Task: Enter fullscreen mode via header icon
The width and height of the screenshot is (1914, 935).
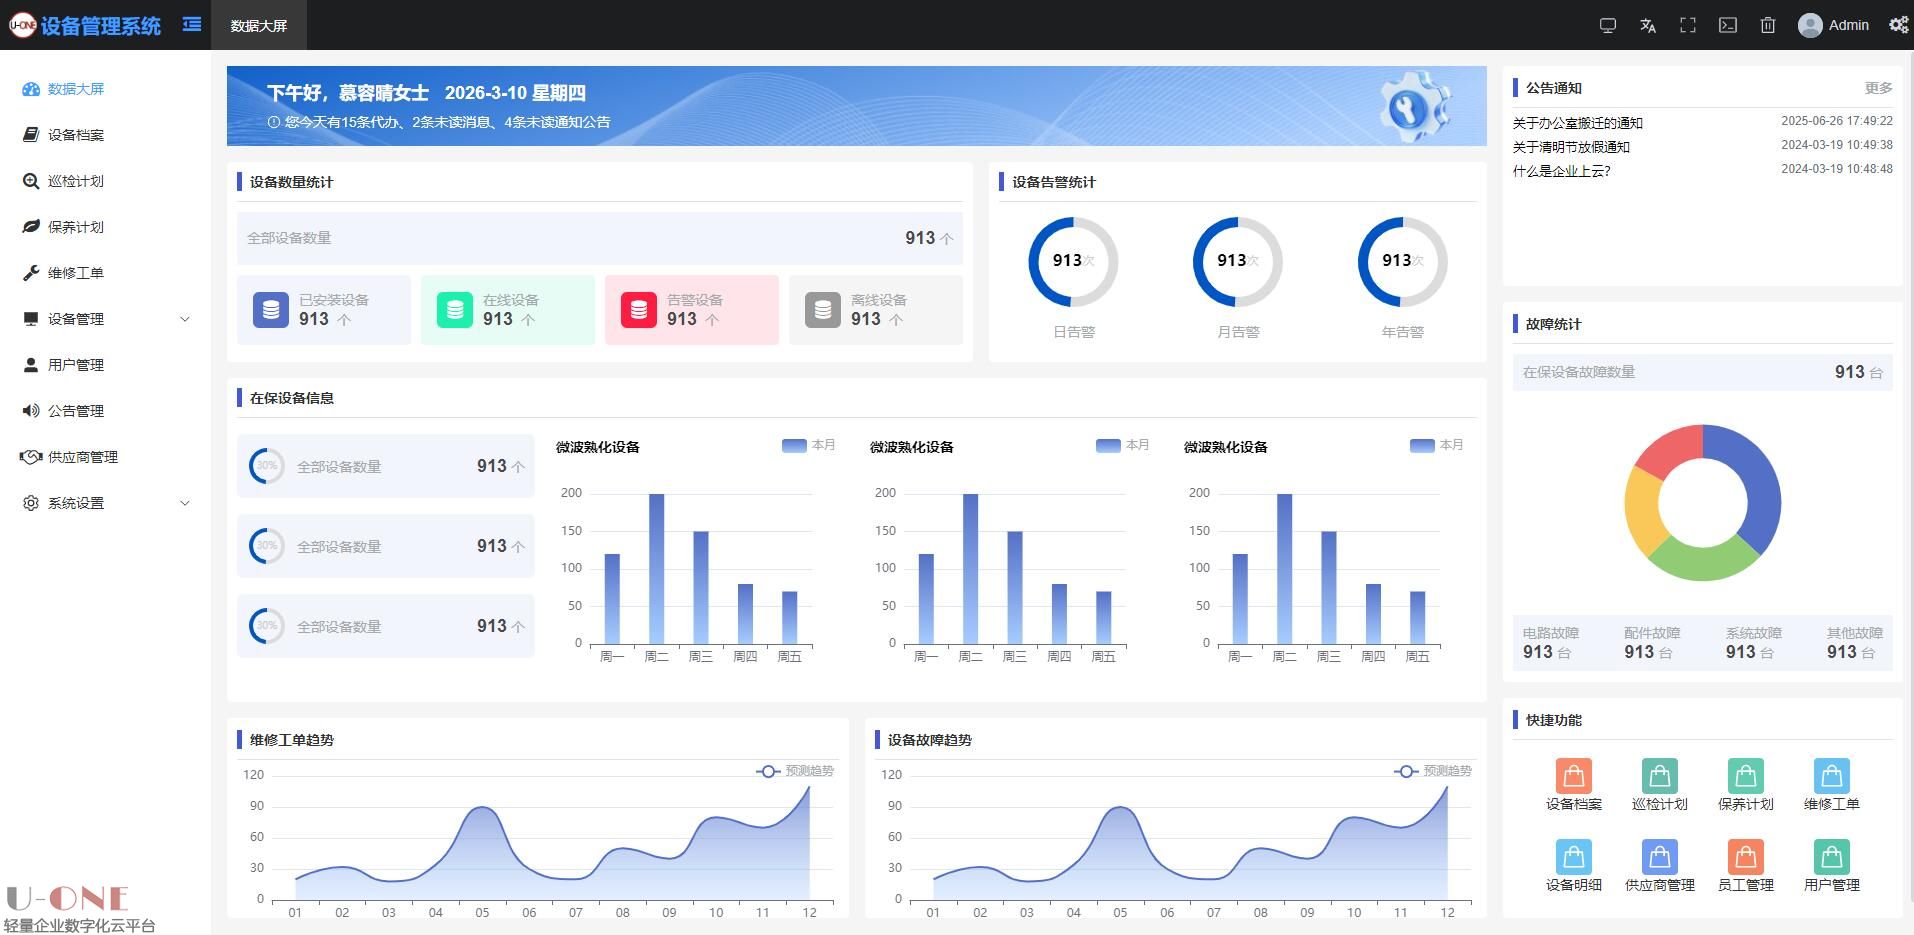Action: [x=1688, y=26]
